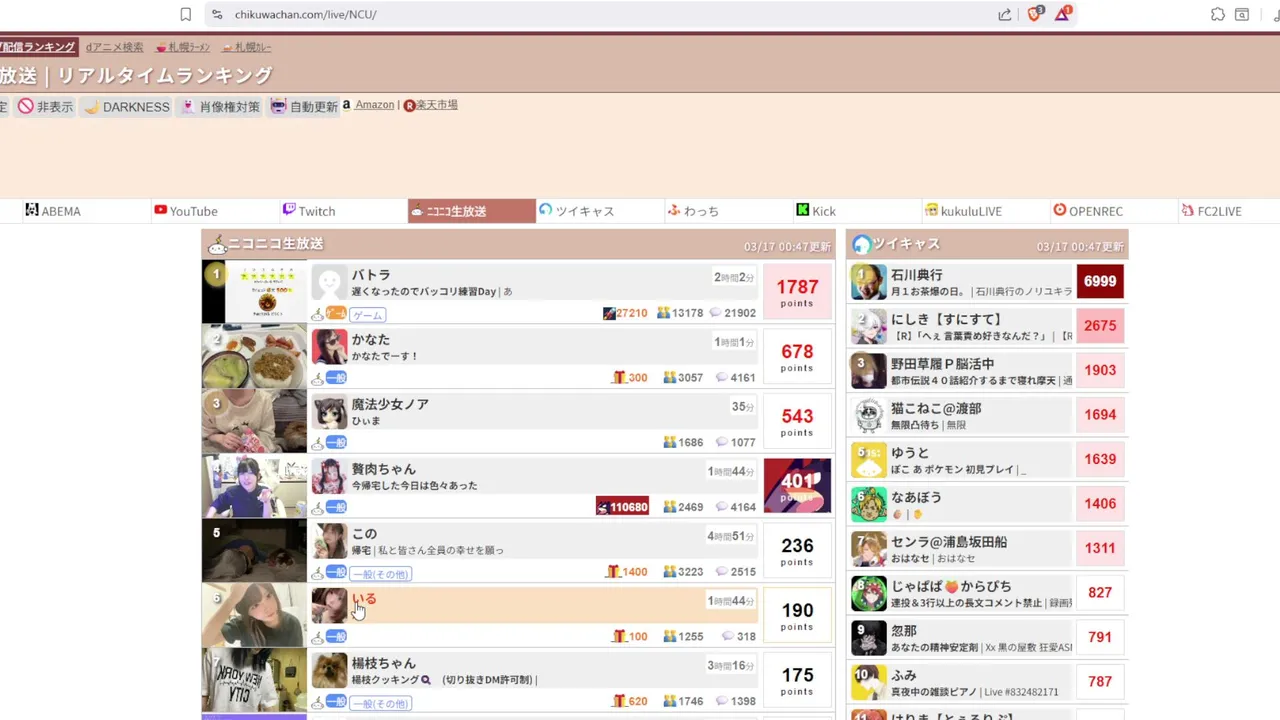Click comment bubble icon beside 21902
This screenshot has height=720, width=1280.
(715, 313)
